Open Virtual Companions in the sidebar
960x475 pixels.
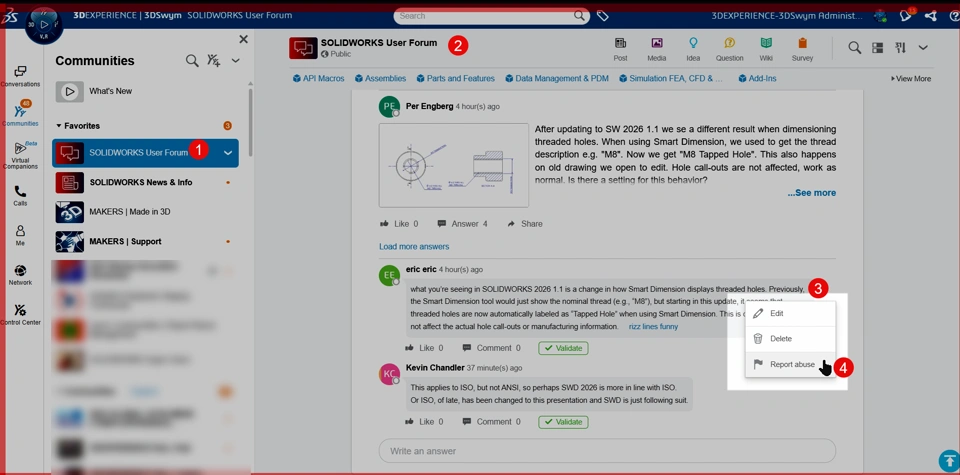coord(20,155)
